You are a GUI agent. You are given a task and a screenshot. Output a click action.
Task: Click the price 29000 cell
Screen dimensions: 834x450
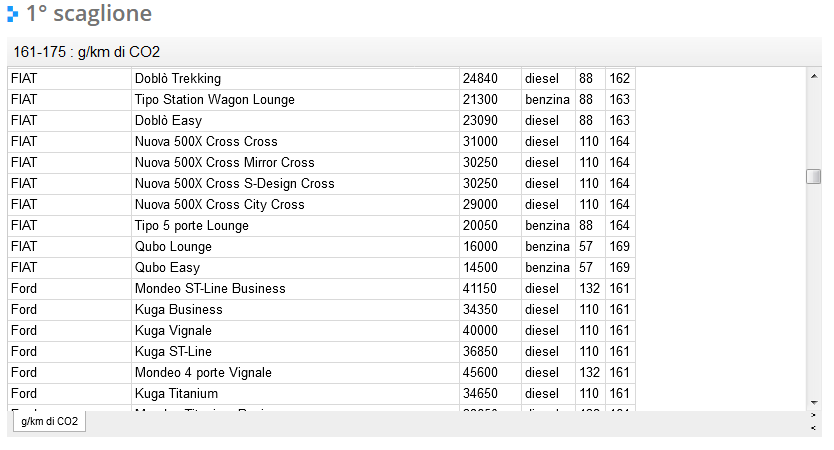coord(490,205)
